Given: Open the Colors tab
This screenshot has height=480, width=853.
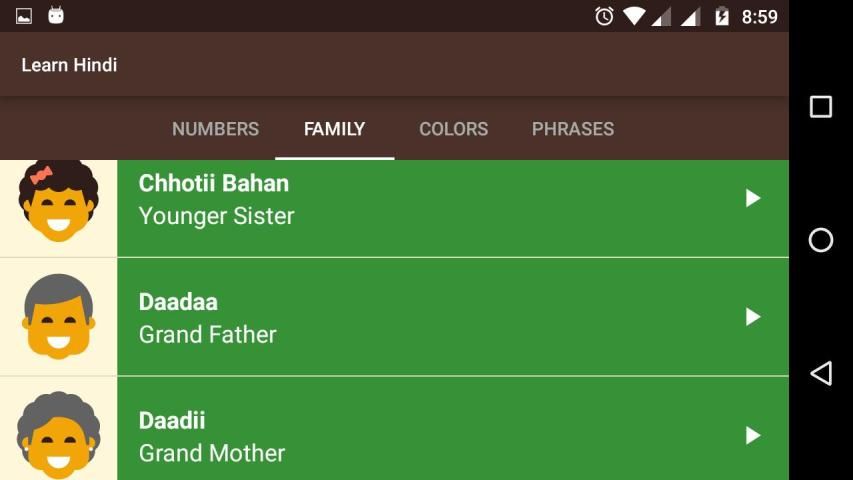Looking at the screenshot, I should pos(453,129).
